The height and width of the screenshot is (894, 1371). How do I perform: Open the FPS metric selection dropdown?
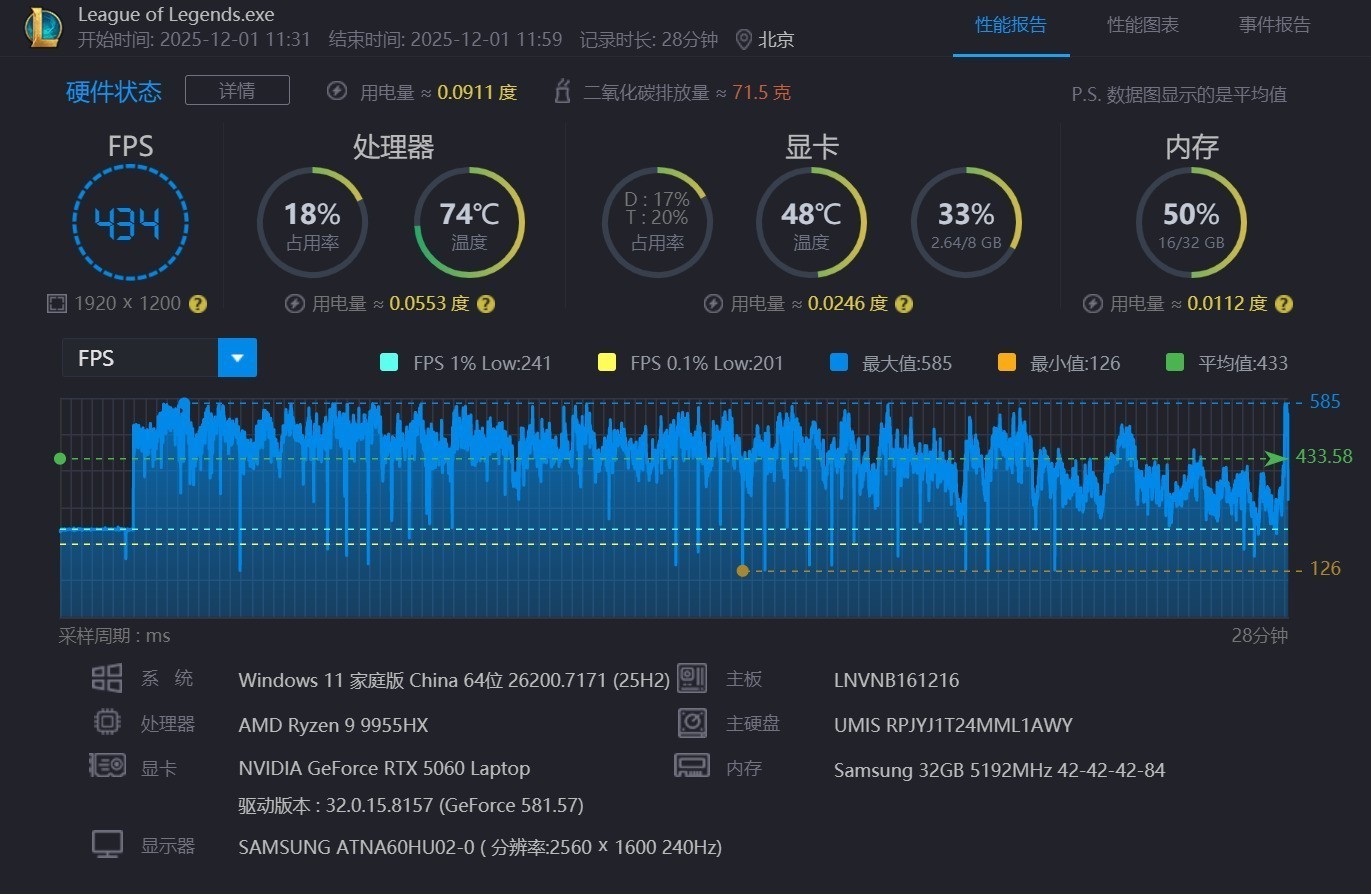(237, 357)
